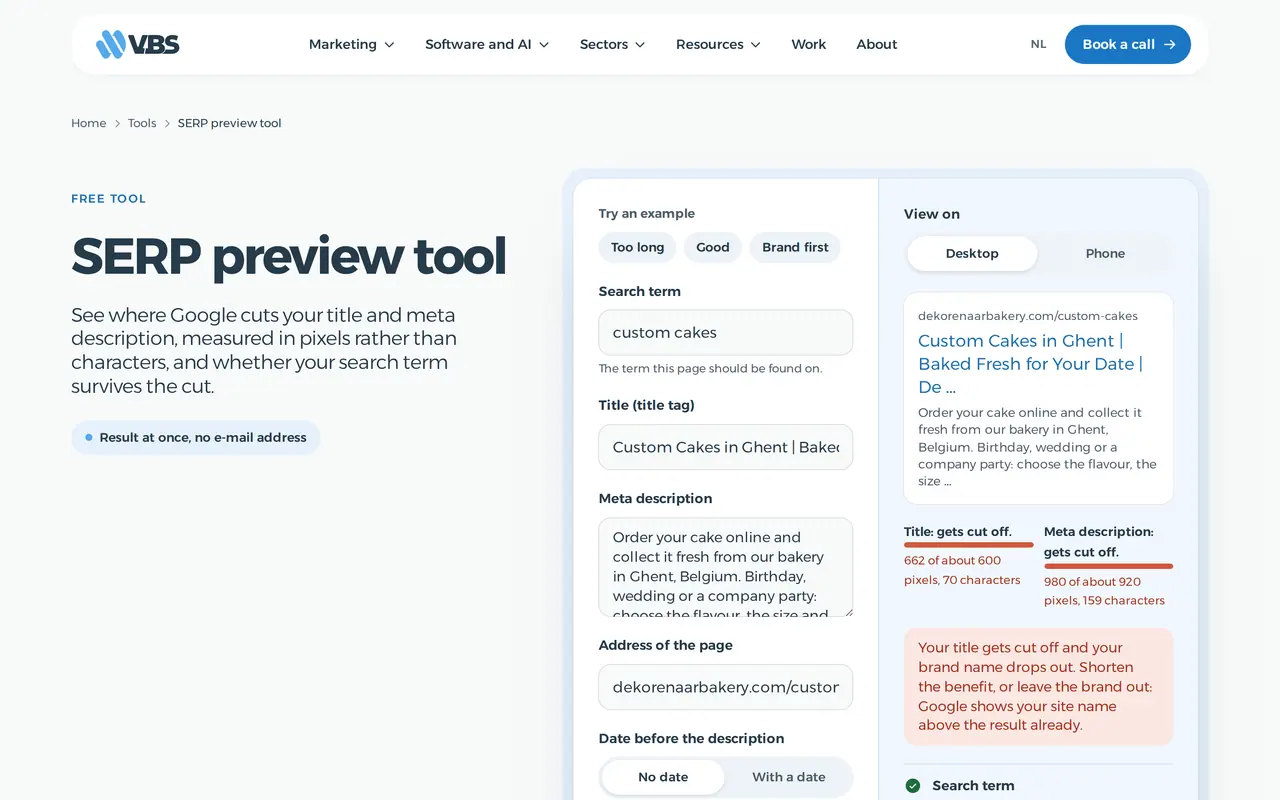The width and height of the screenshot is (1280, 800).
Task: Switch the preview to Phone
Action: coord(1105,254)
